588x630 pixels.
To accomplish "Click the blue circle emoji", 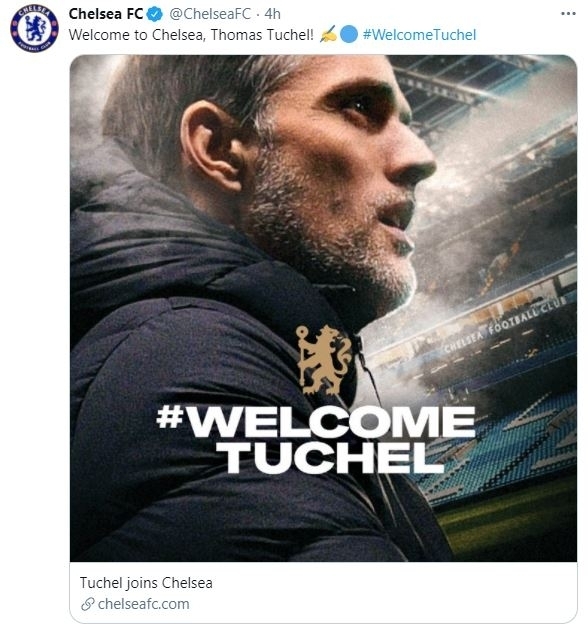I will point(348,35).
